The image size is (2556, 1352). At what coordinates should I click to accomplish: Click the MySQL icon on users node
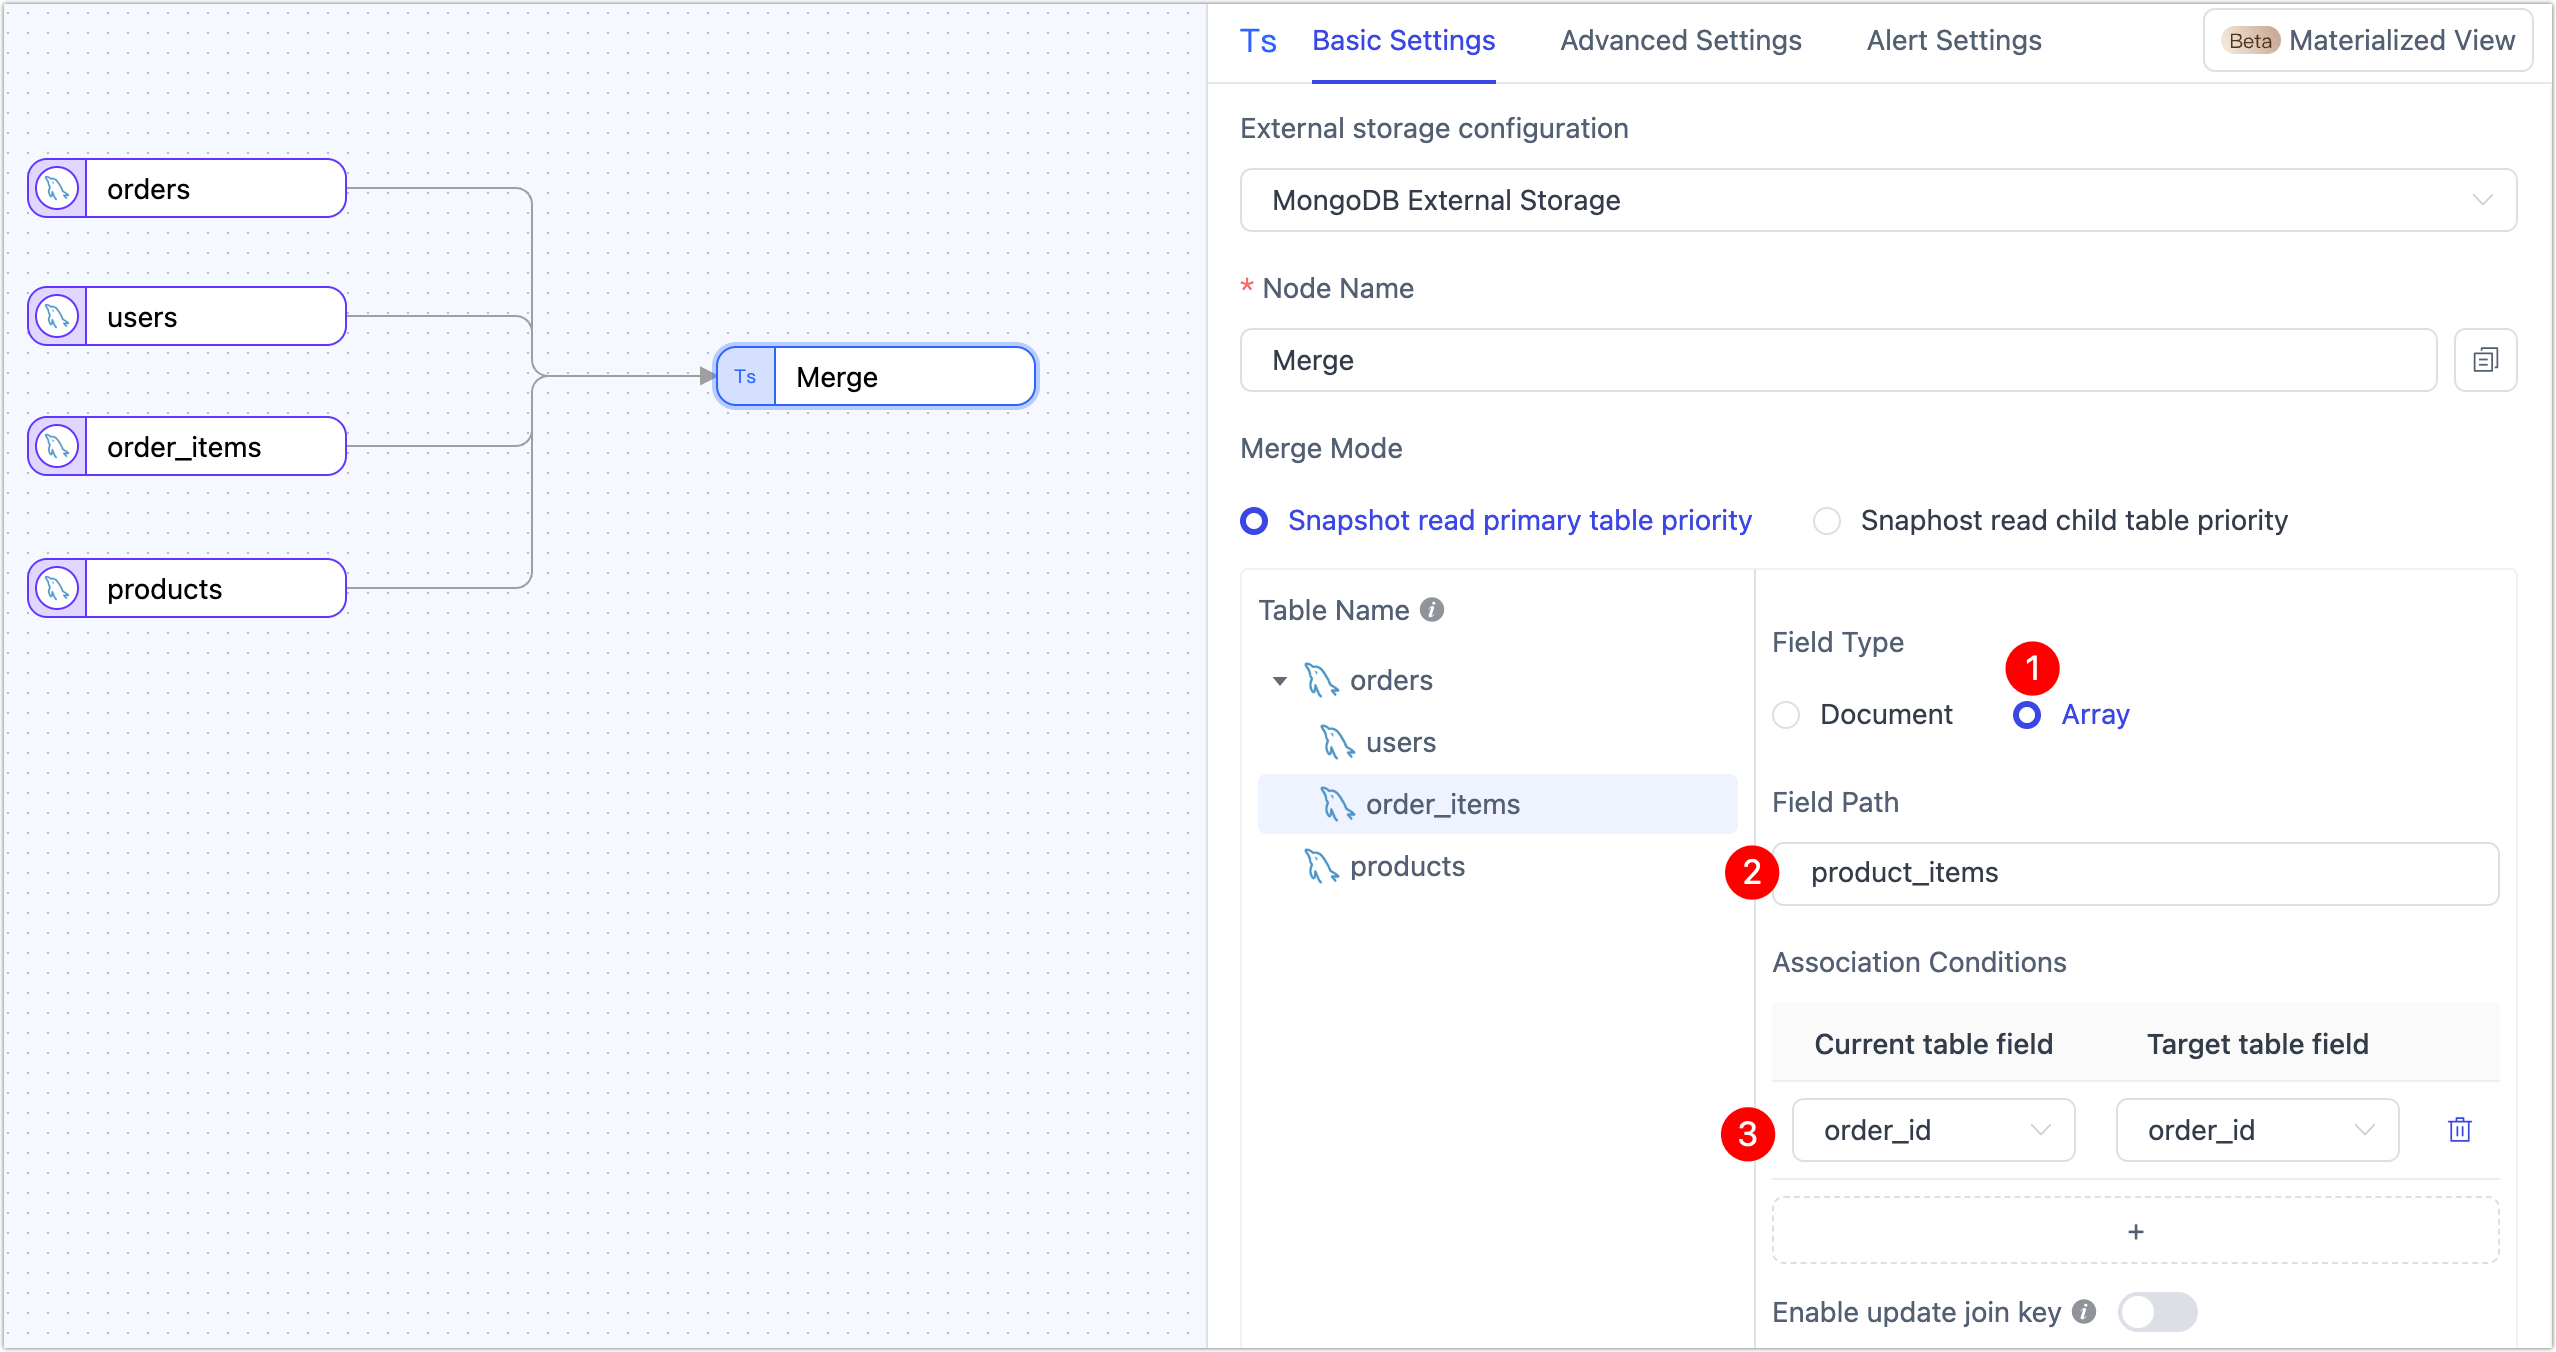[x=57, y=316]
